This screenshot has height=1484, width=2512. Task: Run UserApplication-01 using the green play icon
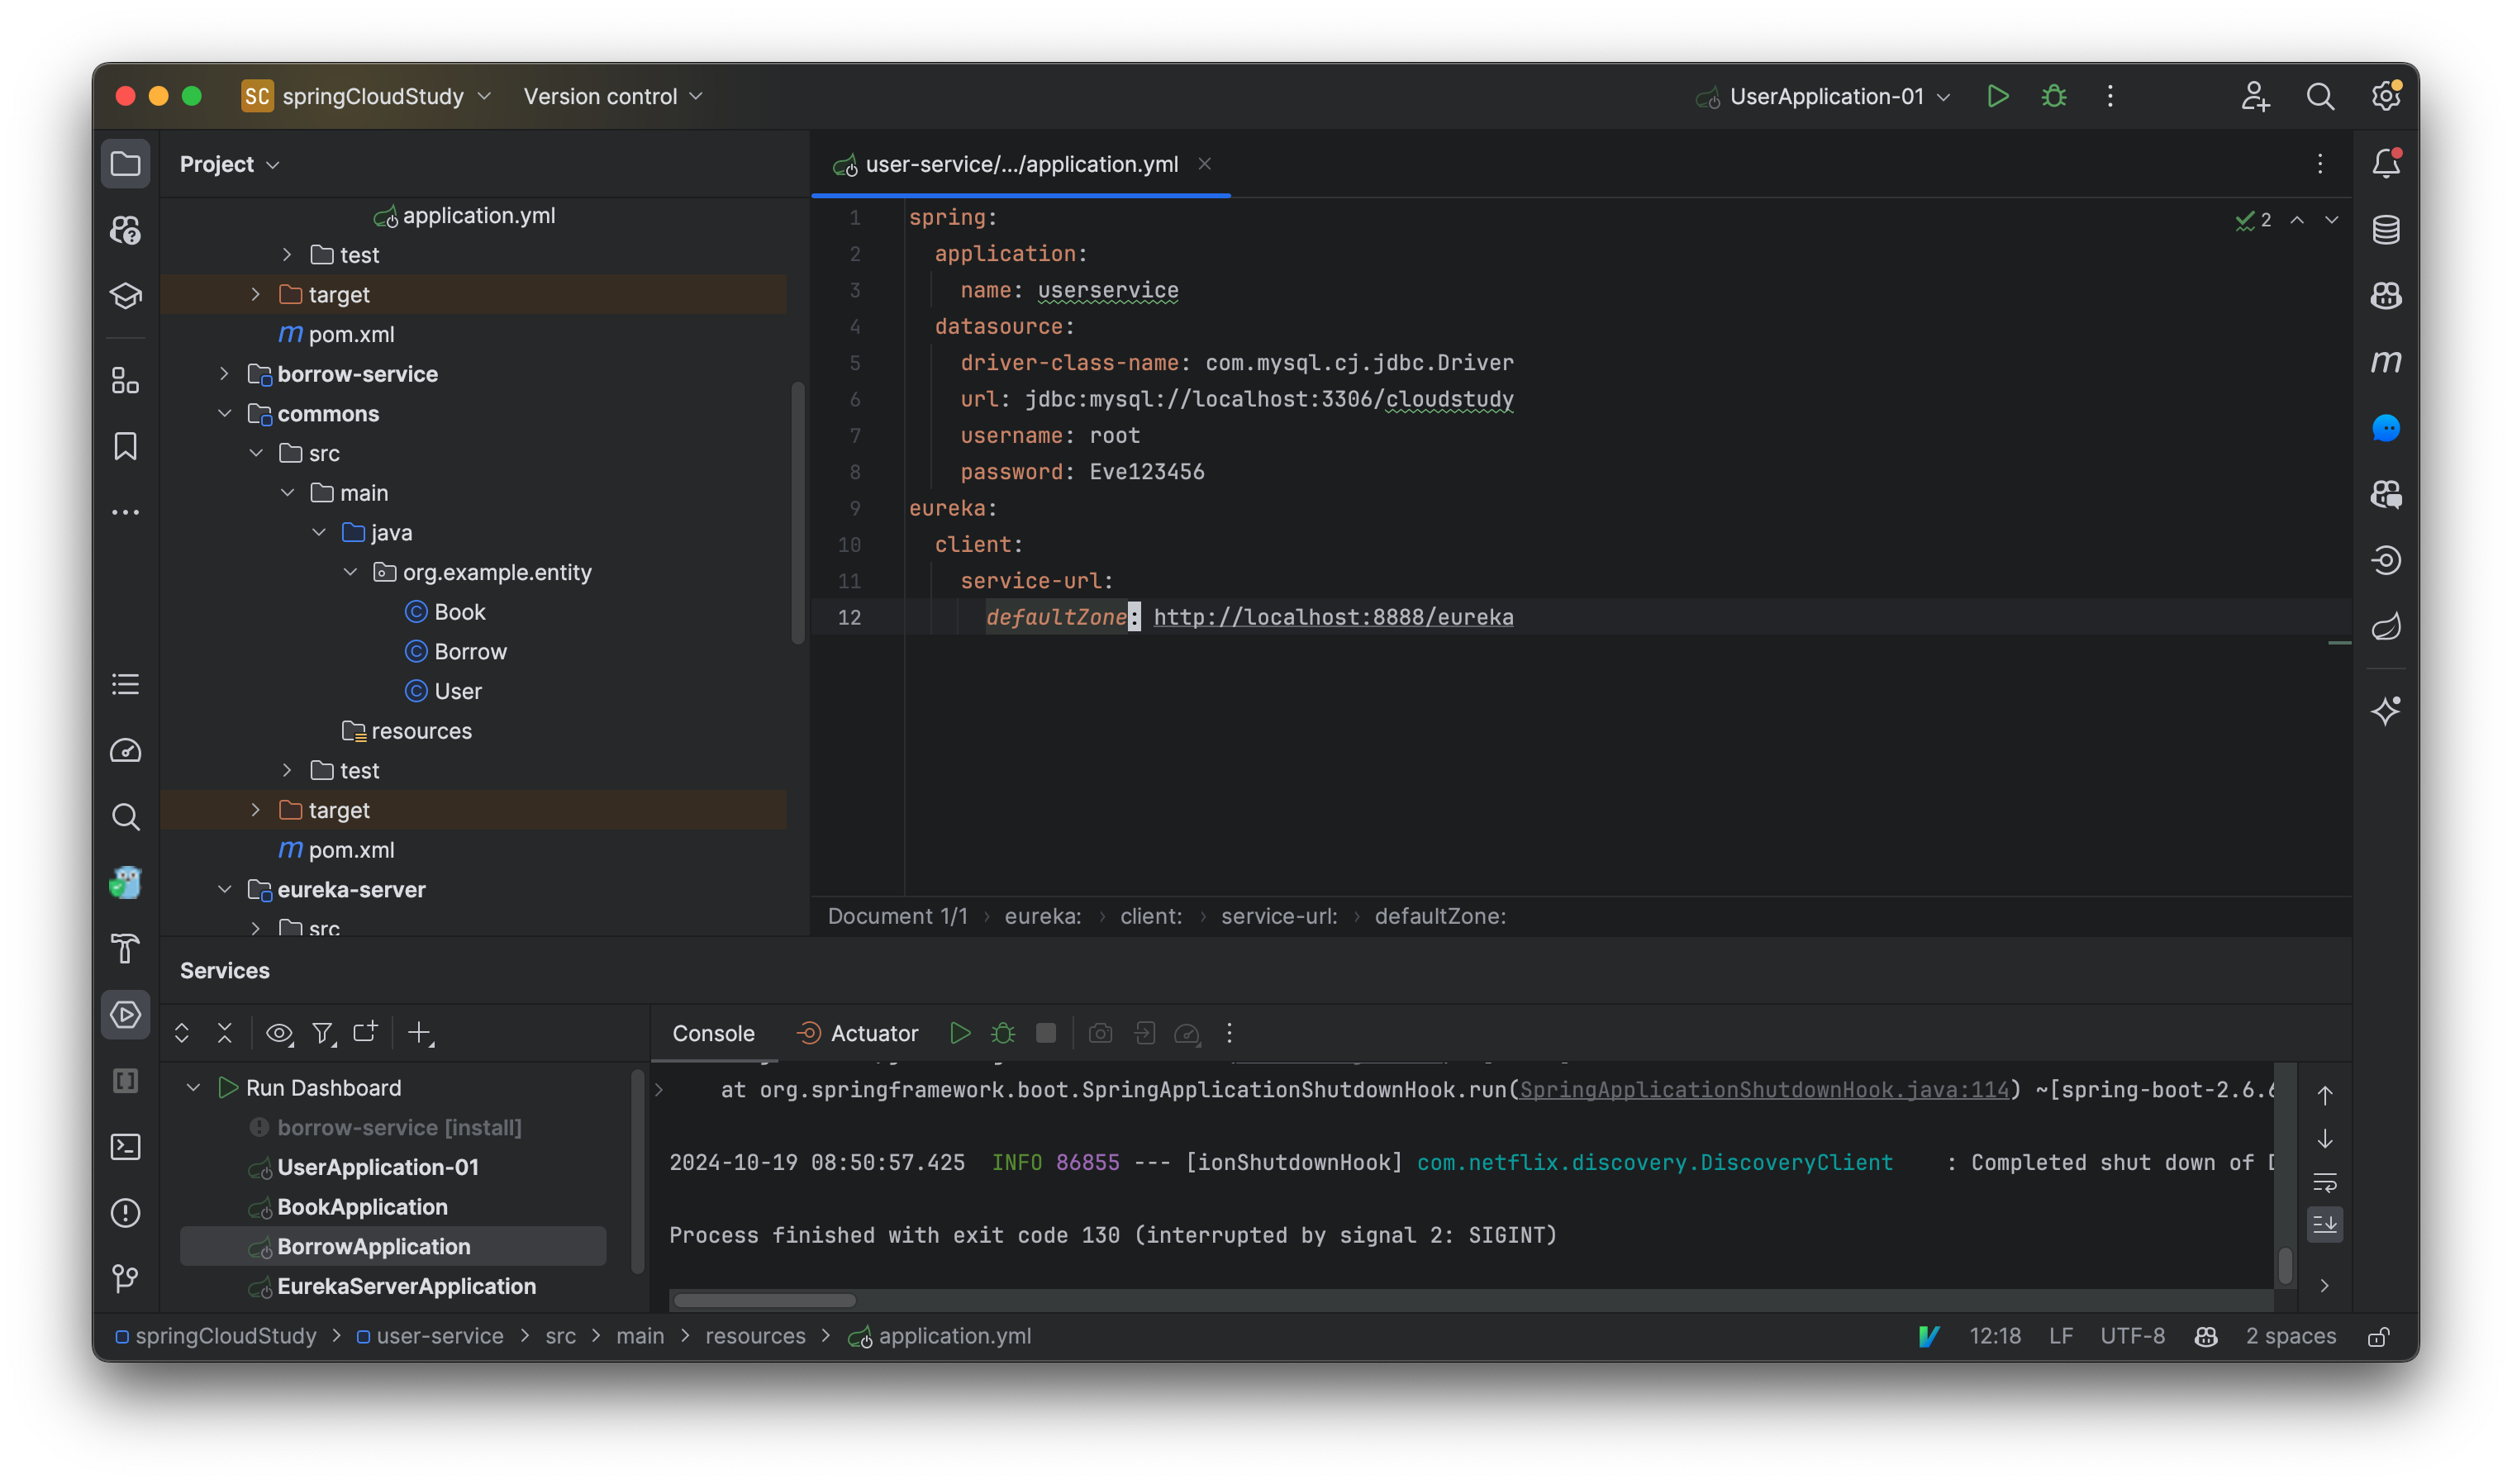(1997, 96)
